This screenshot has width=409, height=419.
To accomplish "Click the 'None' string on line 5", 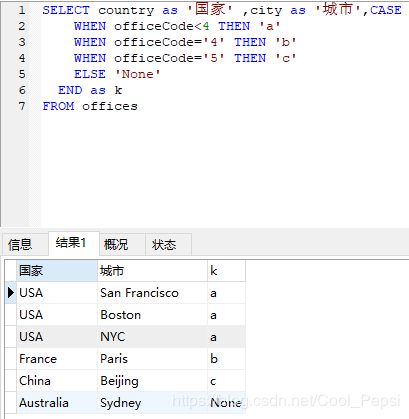I will [138, 74].
